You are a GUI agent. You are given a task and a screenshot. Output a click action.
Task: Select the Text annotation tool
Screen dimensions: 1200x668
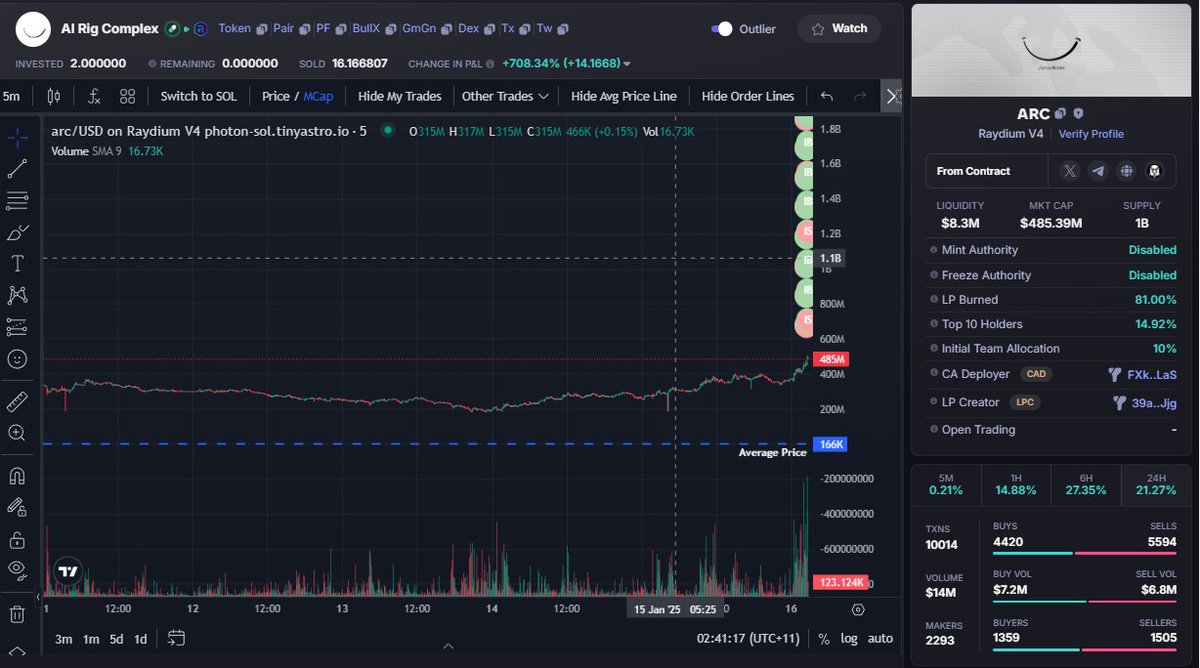pyautogui.click(x=17, y=264)
